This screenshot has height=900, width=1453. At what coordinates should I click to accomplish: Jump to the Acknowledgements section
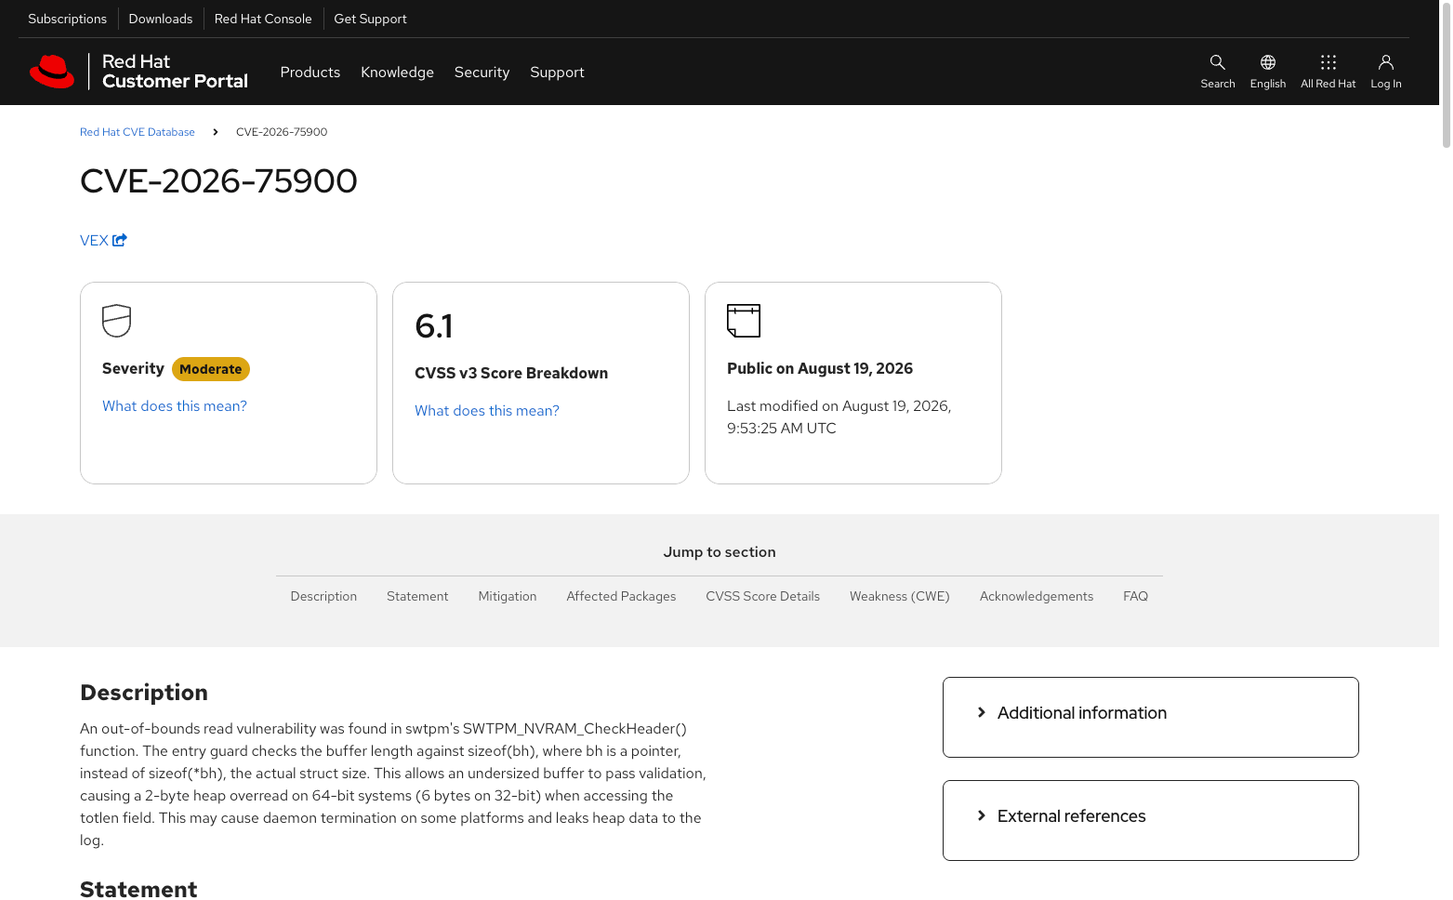pos(1036,596)
